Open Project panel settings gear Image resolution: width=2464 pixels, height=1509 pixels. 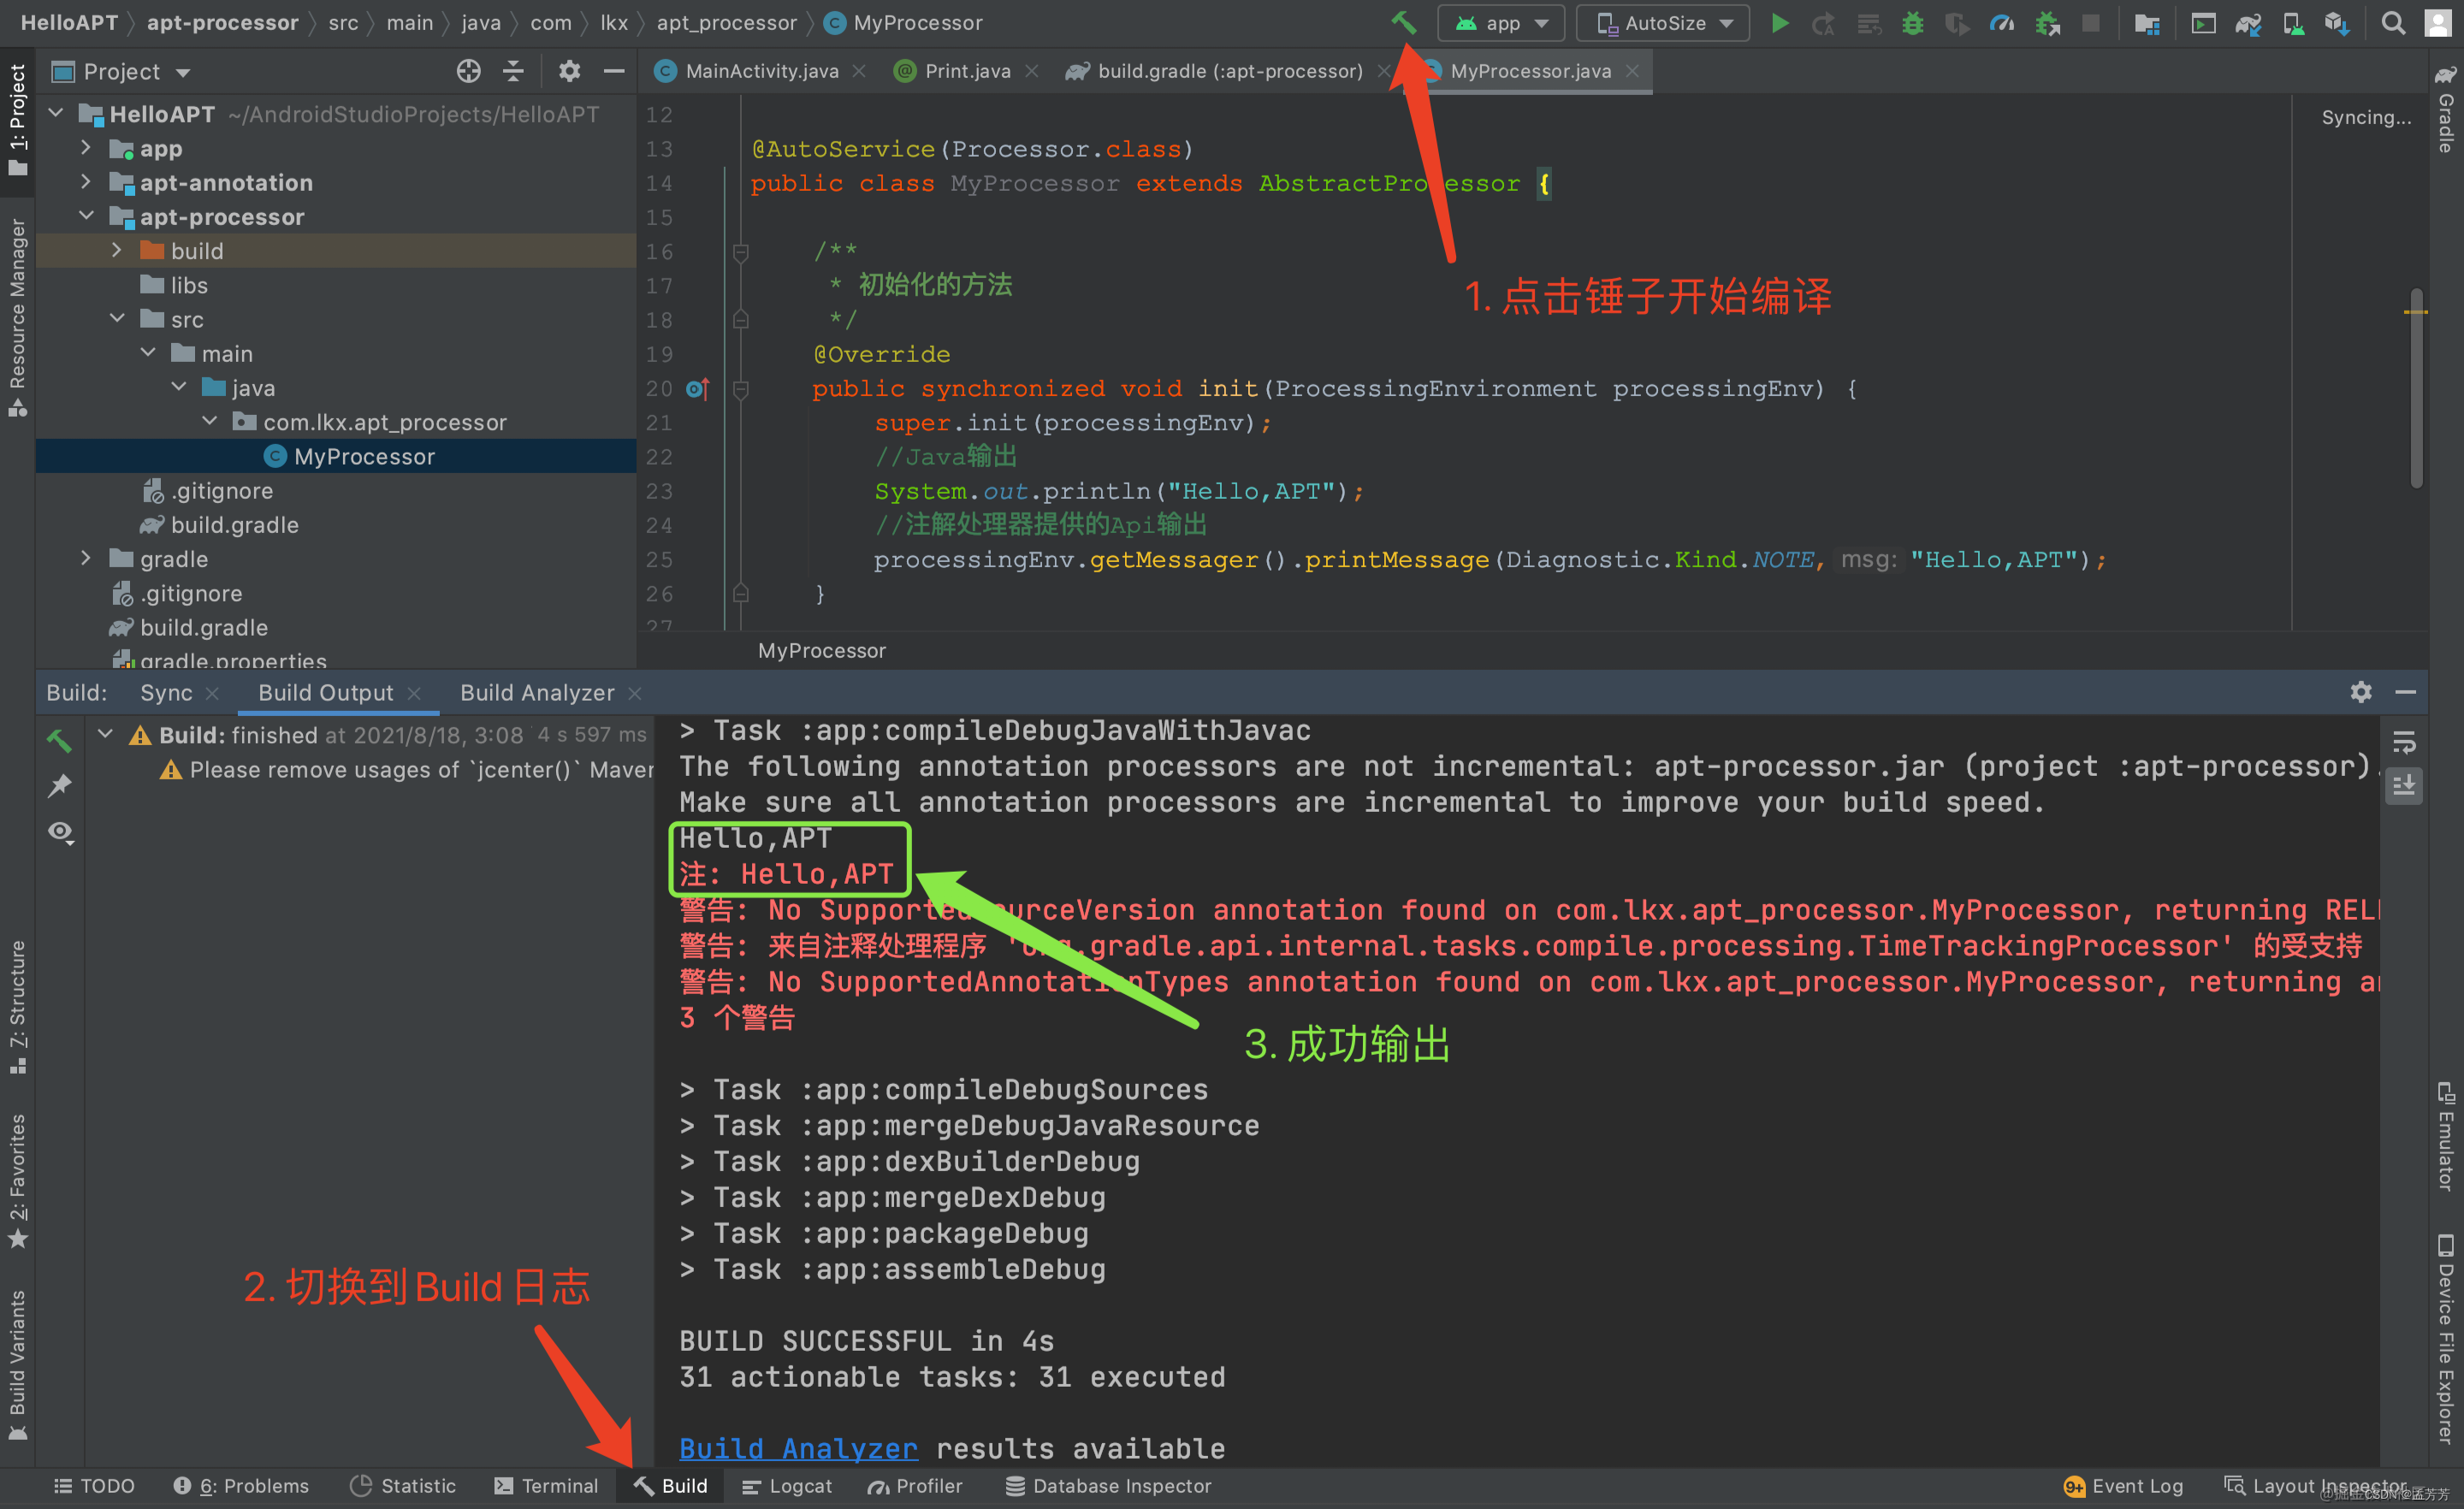pos(569,71)
